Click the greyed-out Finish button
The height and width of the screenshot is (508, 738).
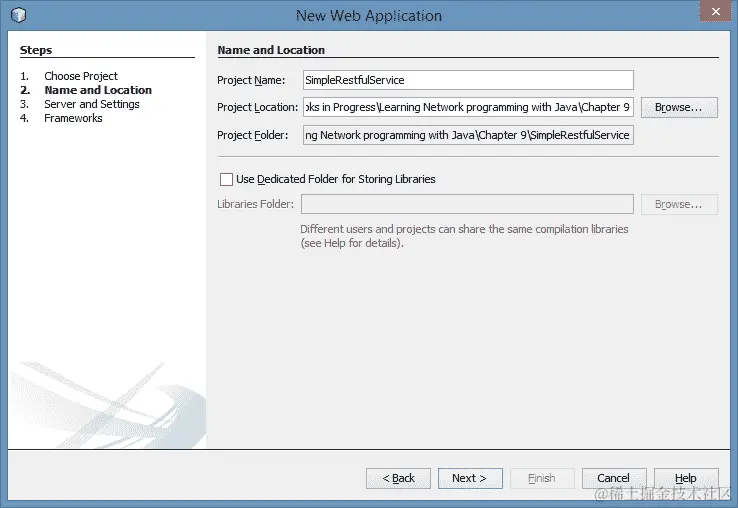click(542, 478)
